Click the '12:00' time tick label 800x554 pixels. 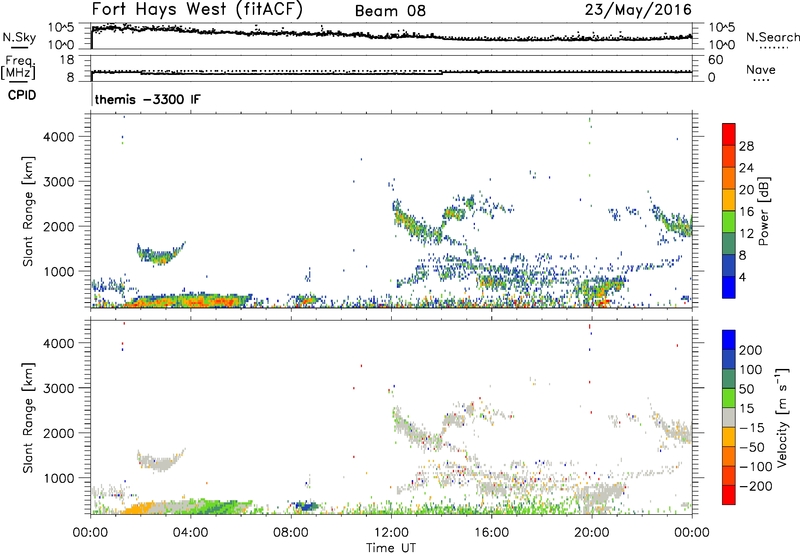coord(391,533)
